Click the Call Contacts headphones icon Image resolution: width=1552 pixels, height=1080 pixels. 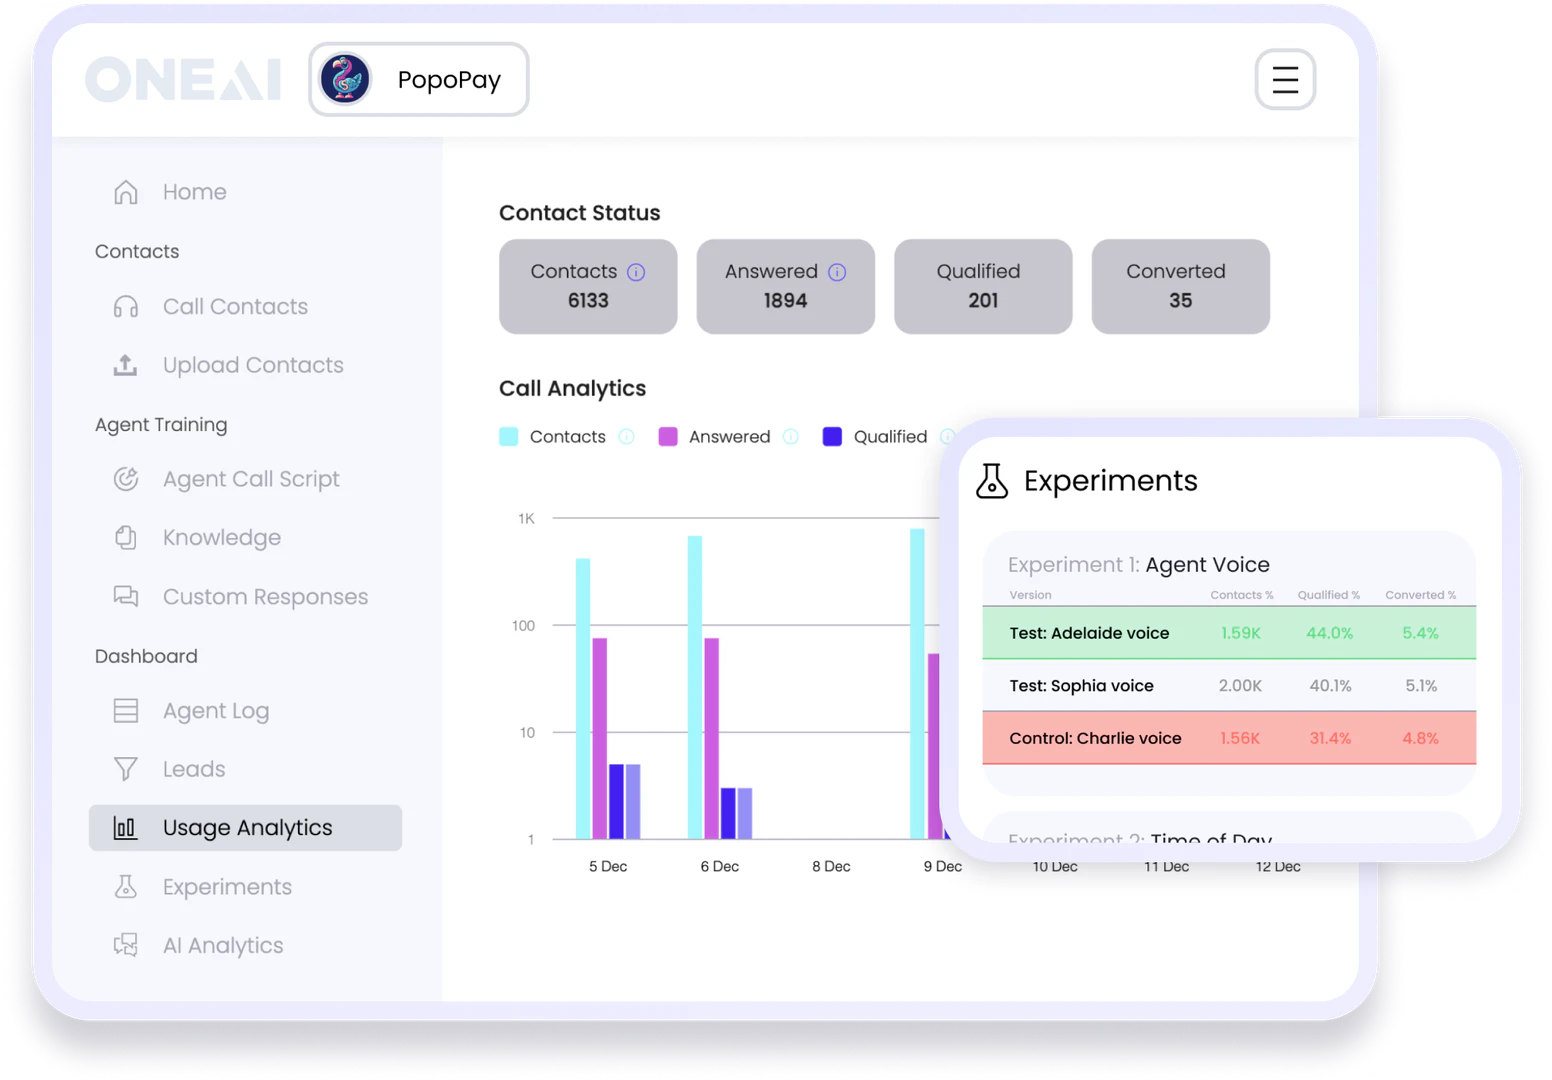126,307
